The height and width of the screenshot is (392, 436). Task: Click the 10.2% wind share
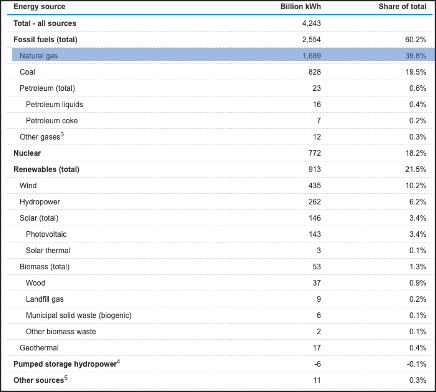416,186
